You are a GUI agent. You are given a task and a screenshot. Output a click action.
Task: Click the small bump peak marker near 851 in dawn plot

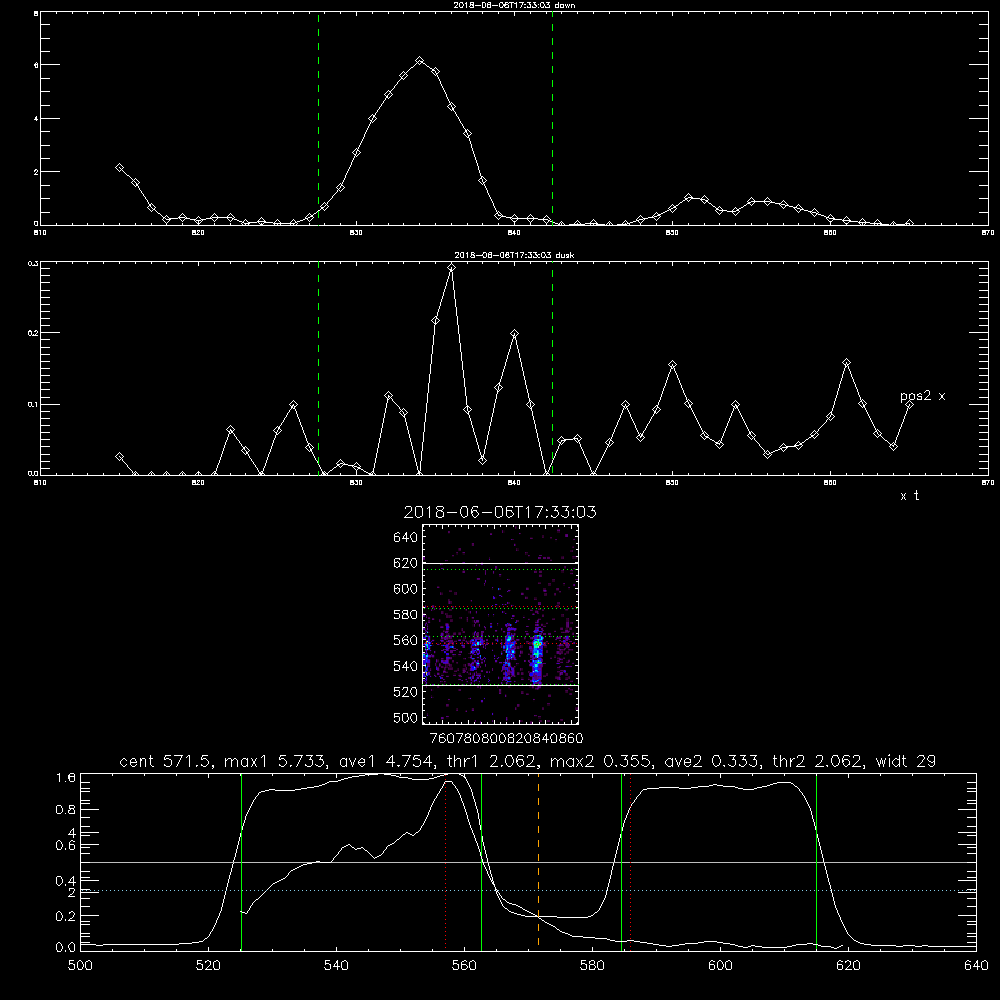click(x=688, y=198)
